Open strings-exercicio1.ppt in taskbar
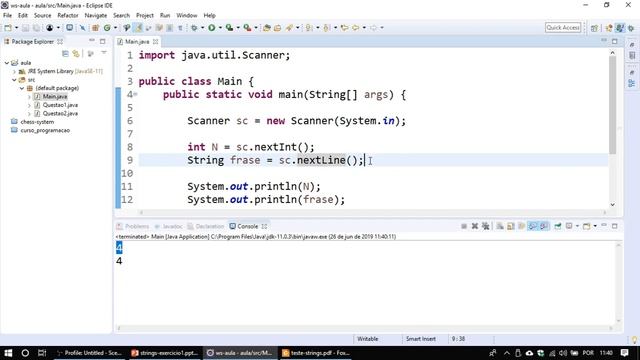Viewport: 640px width, 360px height. tap(165, 353)
